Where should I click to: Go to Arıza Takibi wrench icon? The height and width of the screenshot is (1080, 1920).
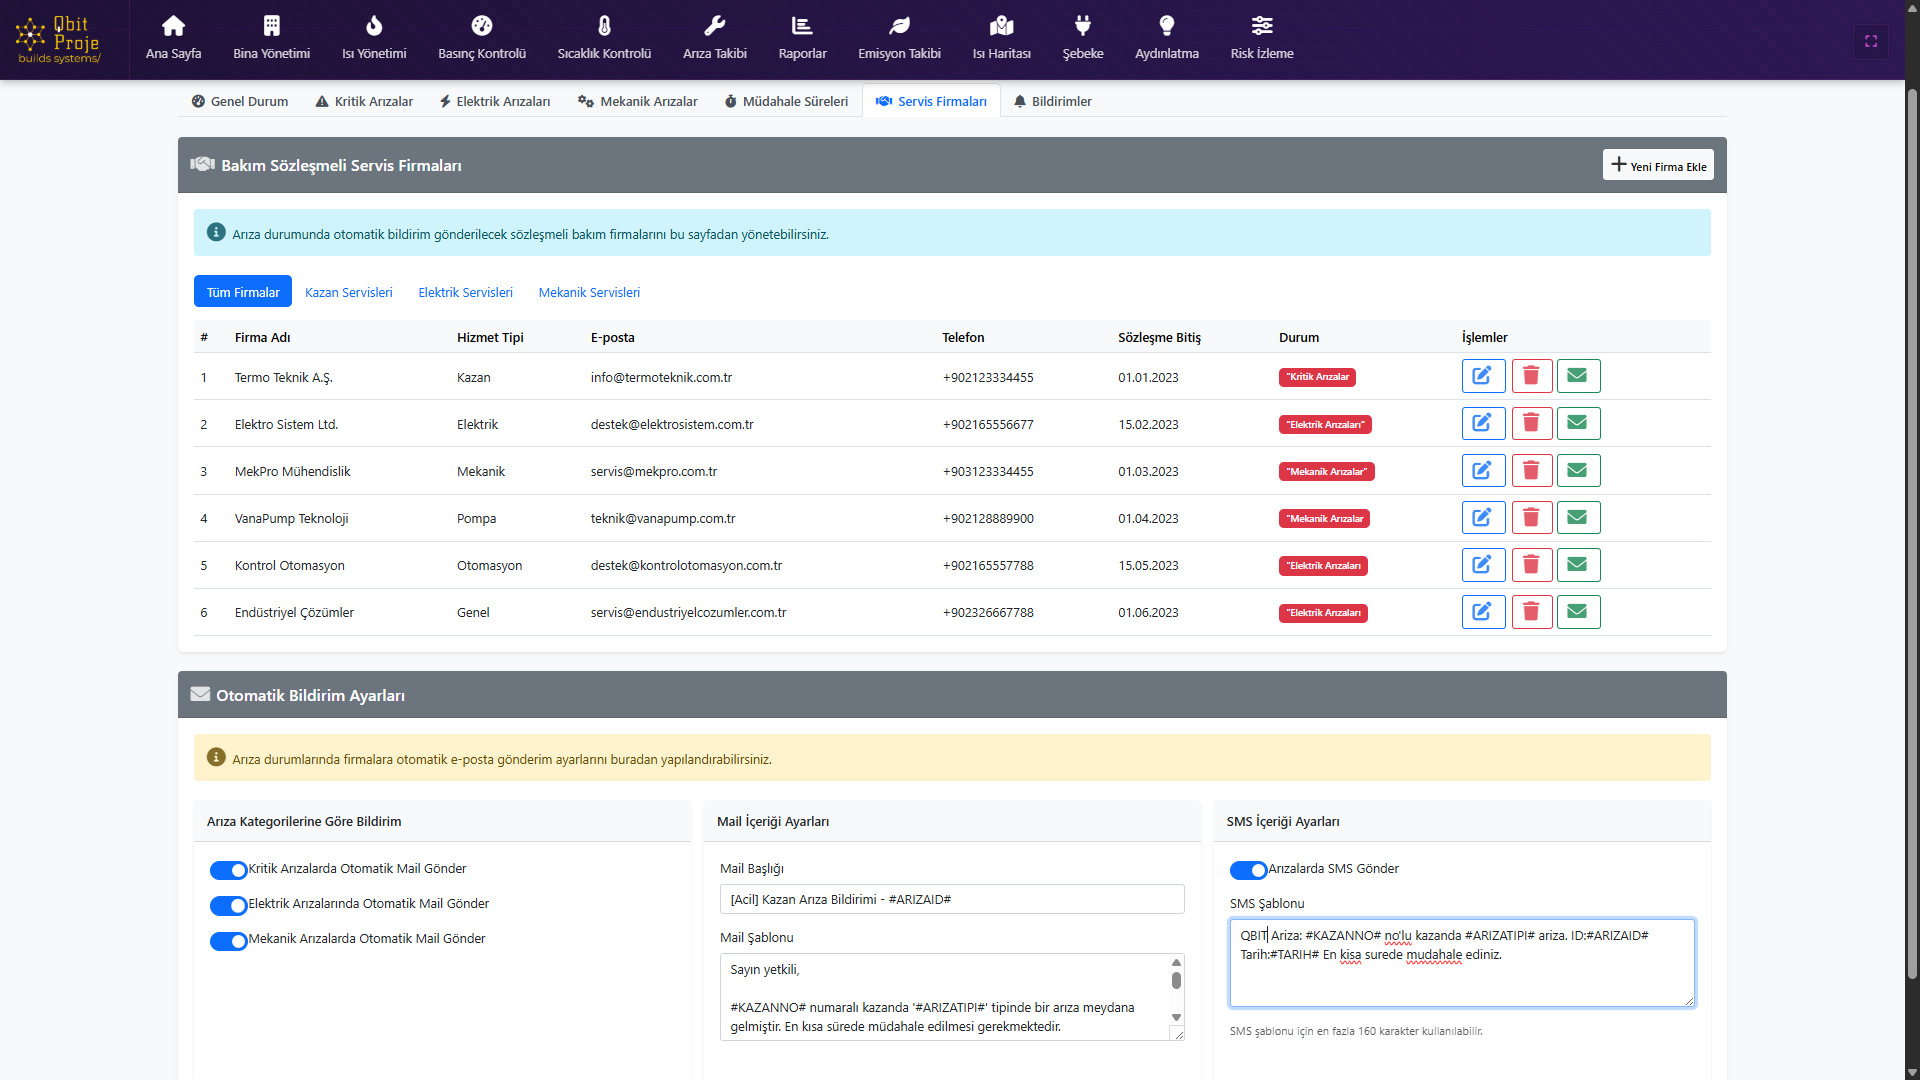(x=714, y=26)
